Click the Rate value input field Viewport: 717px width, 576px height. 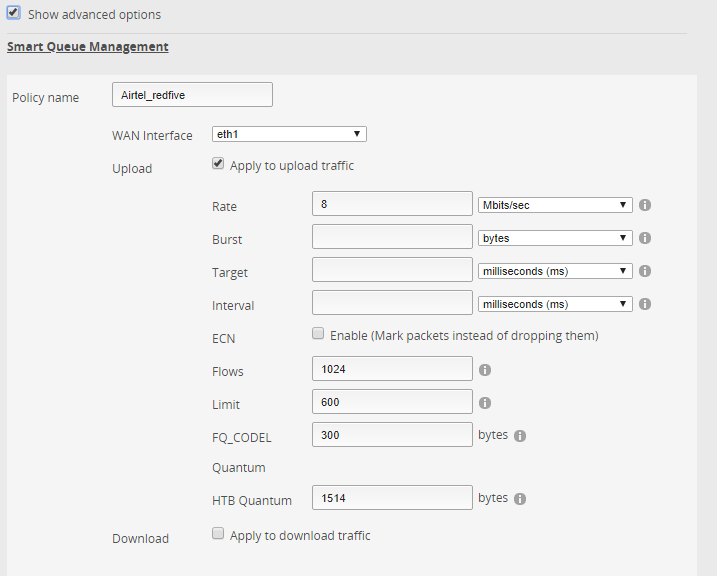coord(392,205)
